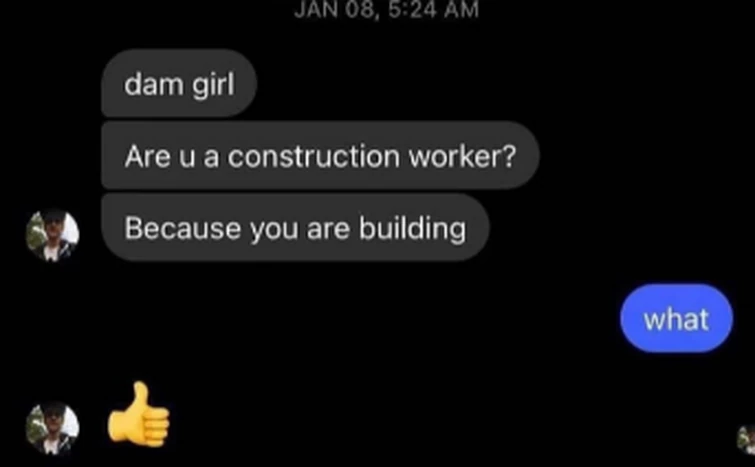
Task: Click the word 'worker?' in the message
Action: pos(462,156)
